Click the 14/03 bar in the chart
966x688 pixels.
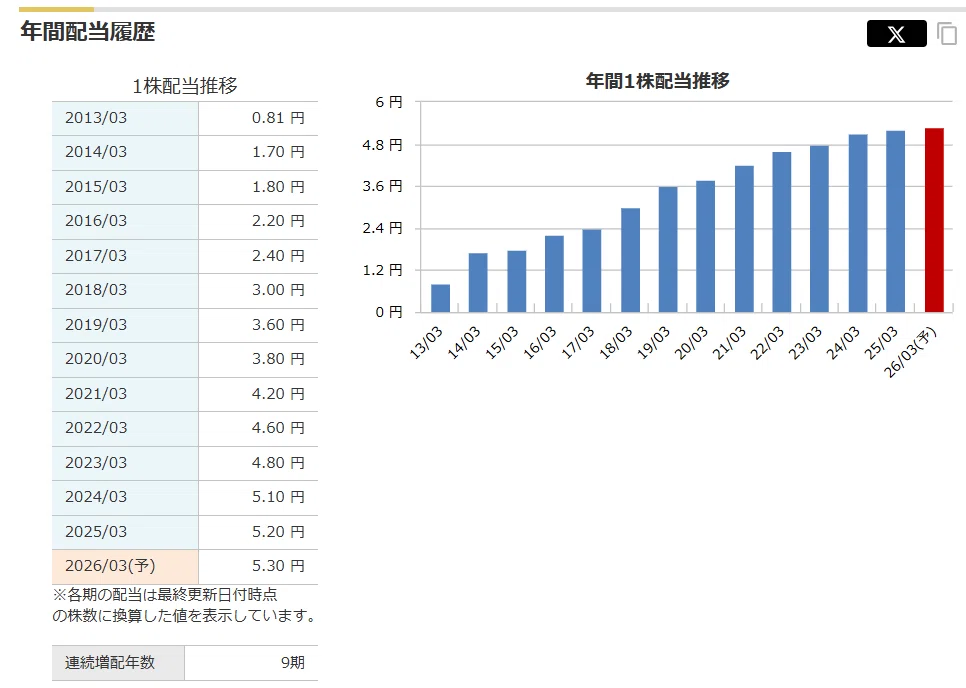click(x=478, y=283)
